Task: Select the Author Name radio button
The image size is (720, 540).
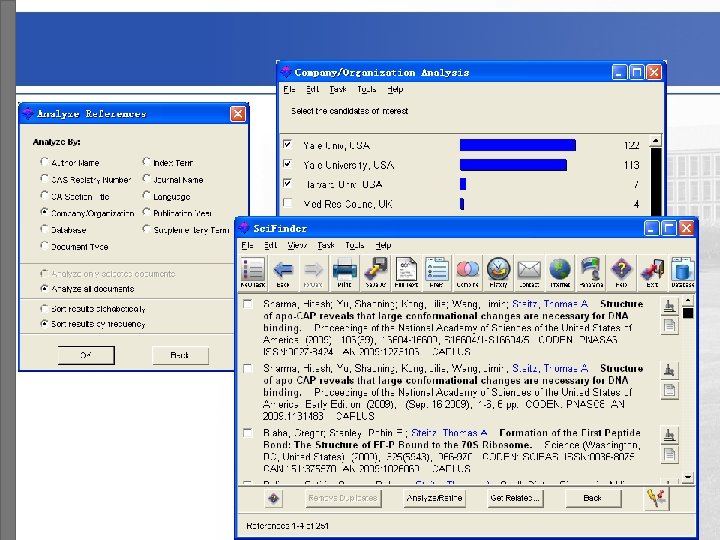Action: (x=44, y=162)
